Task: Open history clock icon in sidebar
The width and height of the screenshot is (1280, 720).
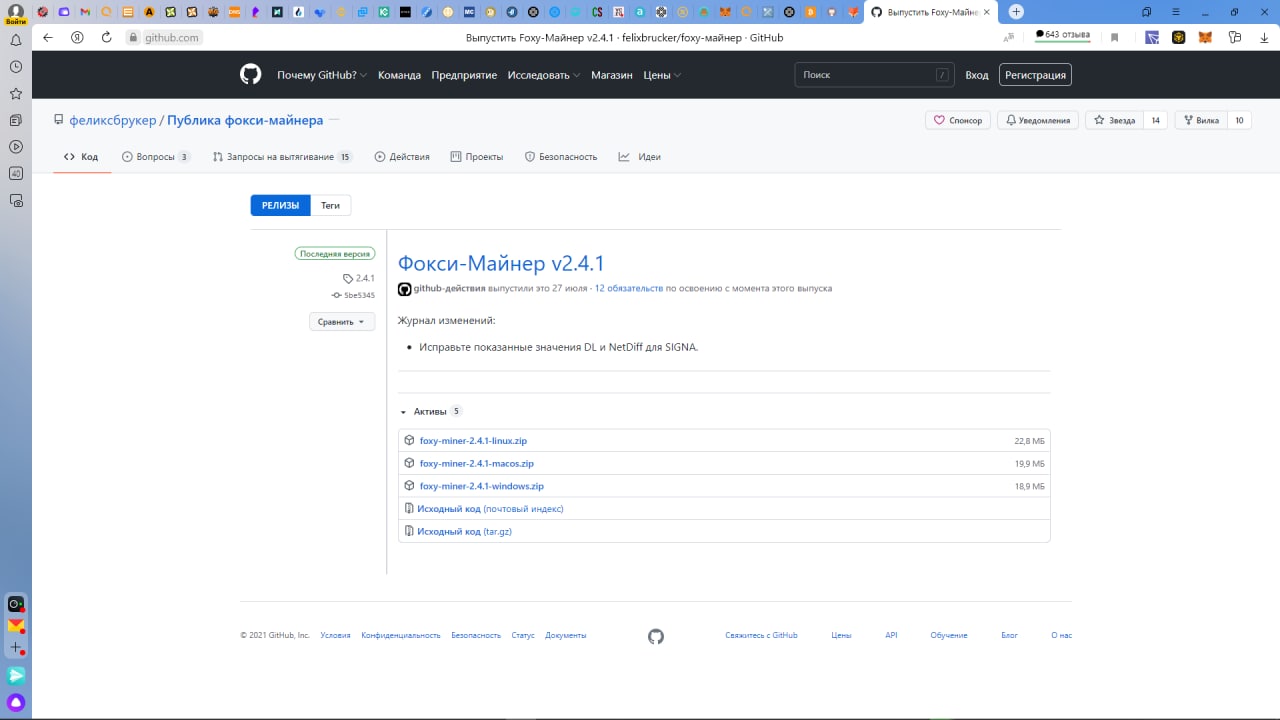Action: coord(16,67)
